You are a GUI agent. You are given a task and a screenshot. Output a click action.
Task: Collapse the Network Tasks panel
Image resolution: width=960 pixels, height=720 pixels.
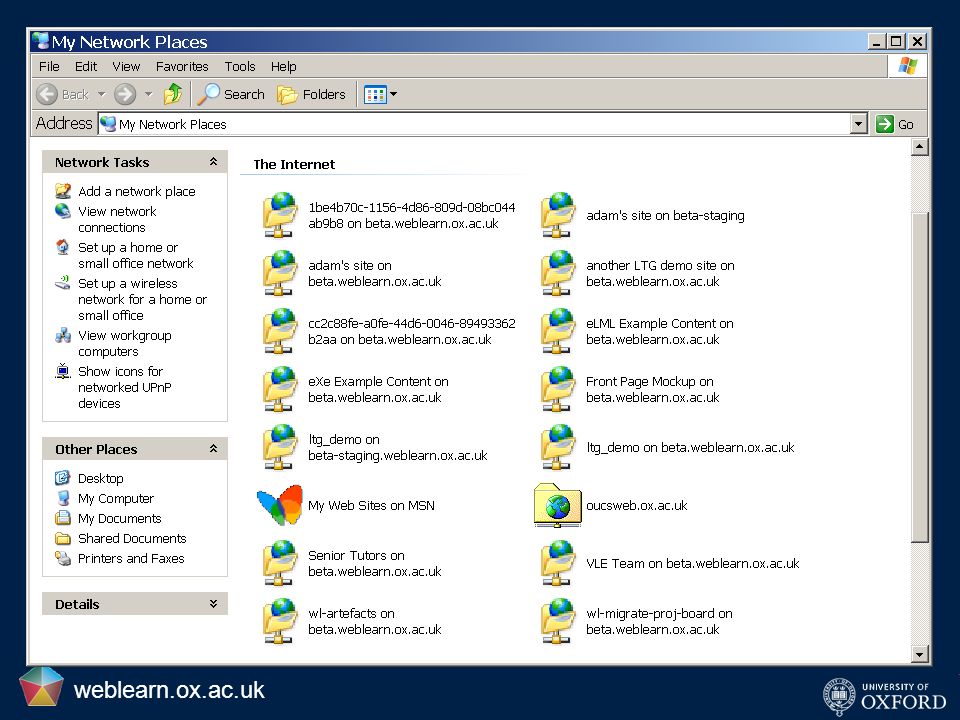pyautogui.click(x=213, y=162)
